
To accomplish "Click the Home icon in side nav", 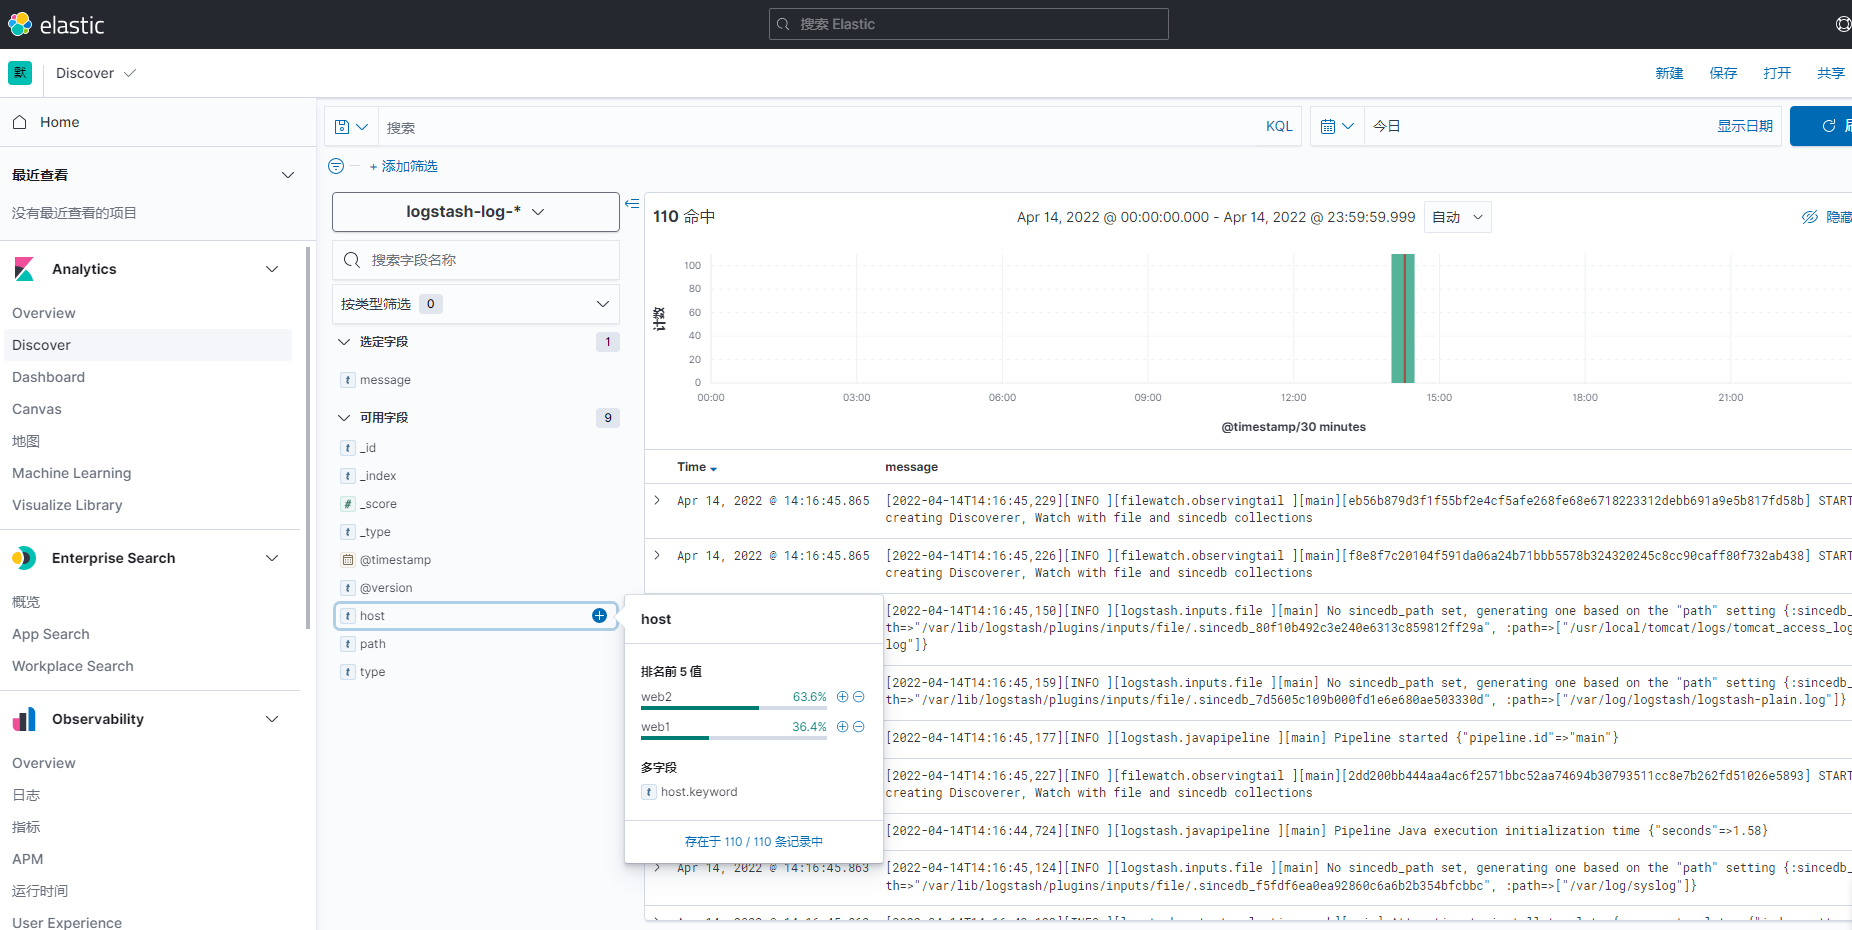I will pos(19,122).
